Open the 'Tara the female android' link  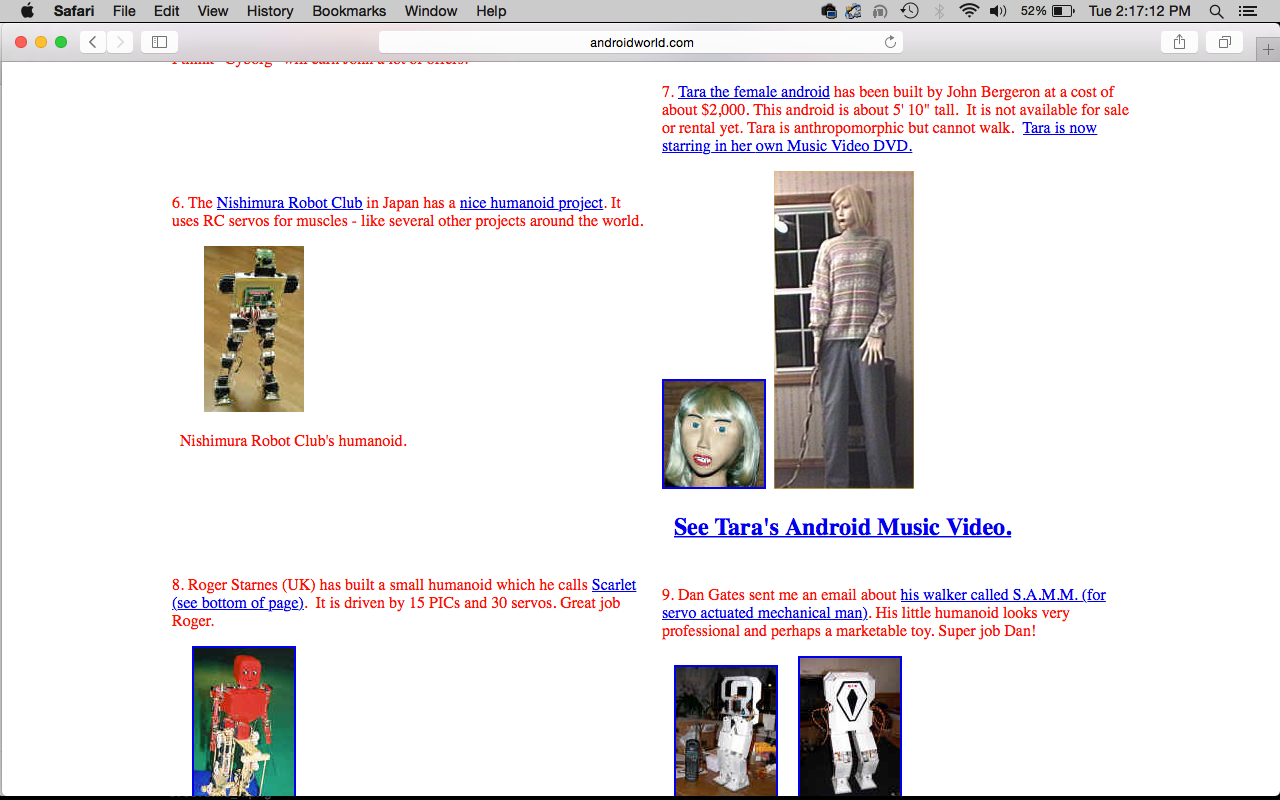(754, 92)
